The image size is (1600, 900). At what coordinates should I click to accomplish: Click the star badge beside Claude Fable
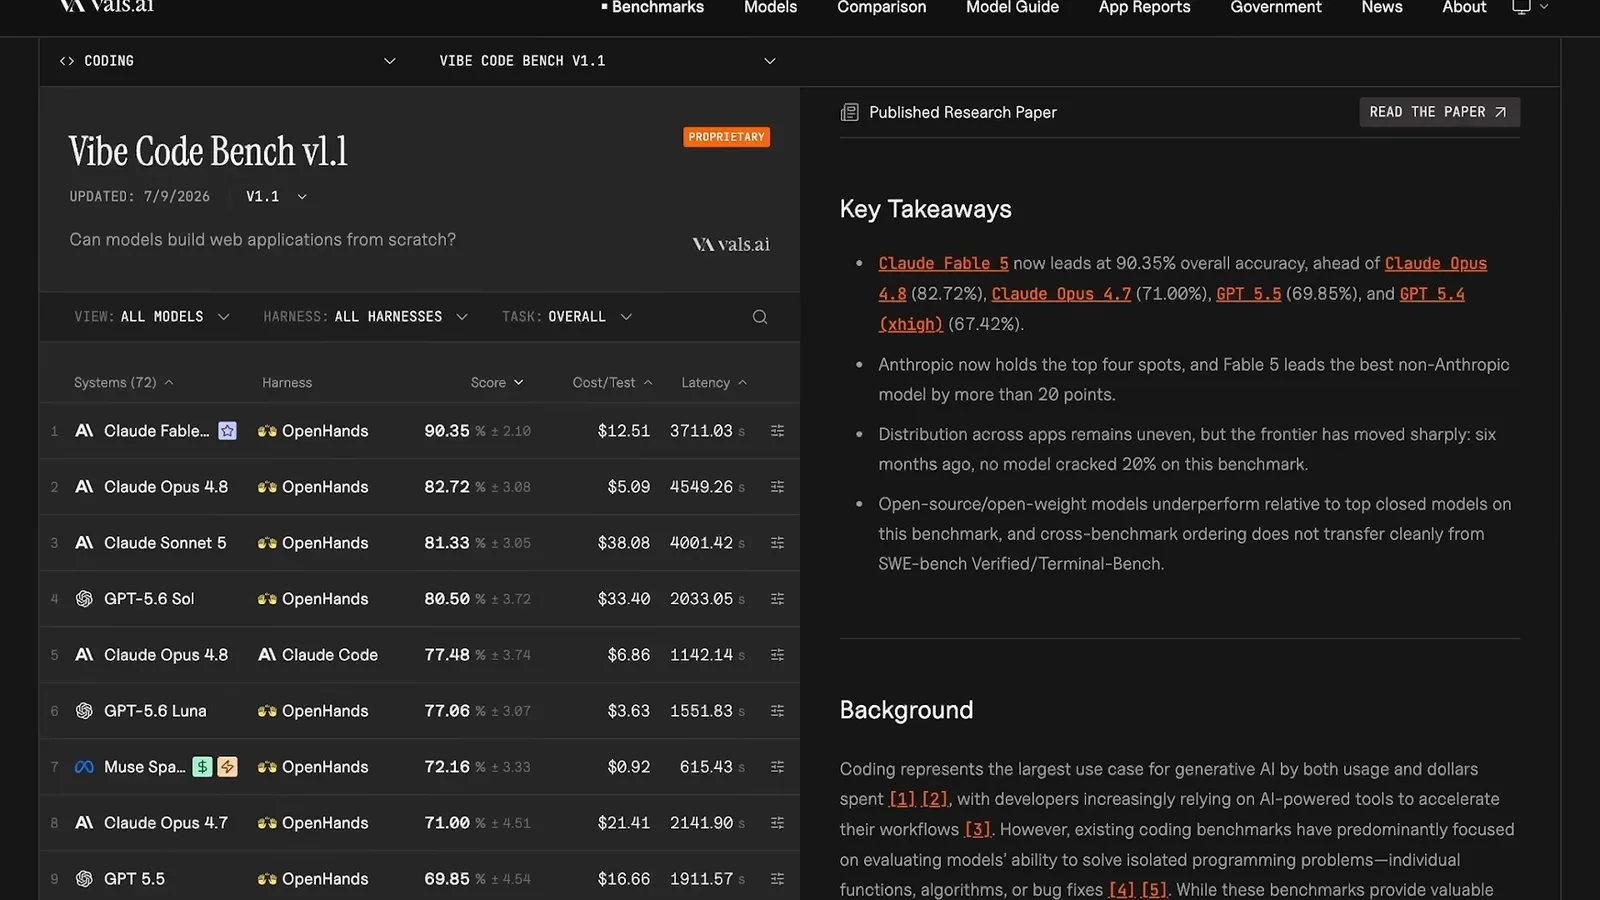coord(228,431)
